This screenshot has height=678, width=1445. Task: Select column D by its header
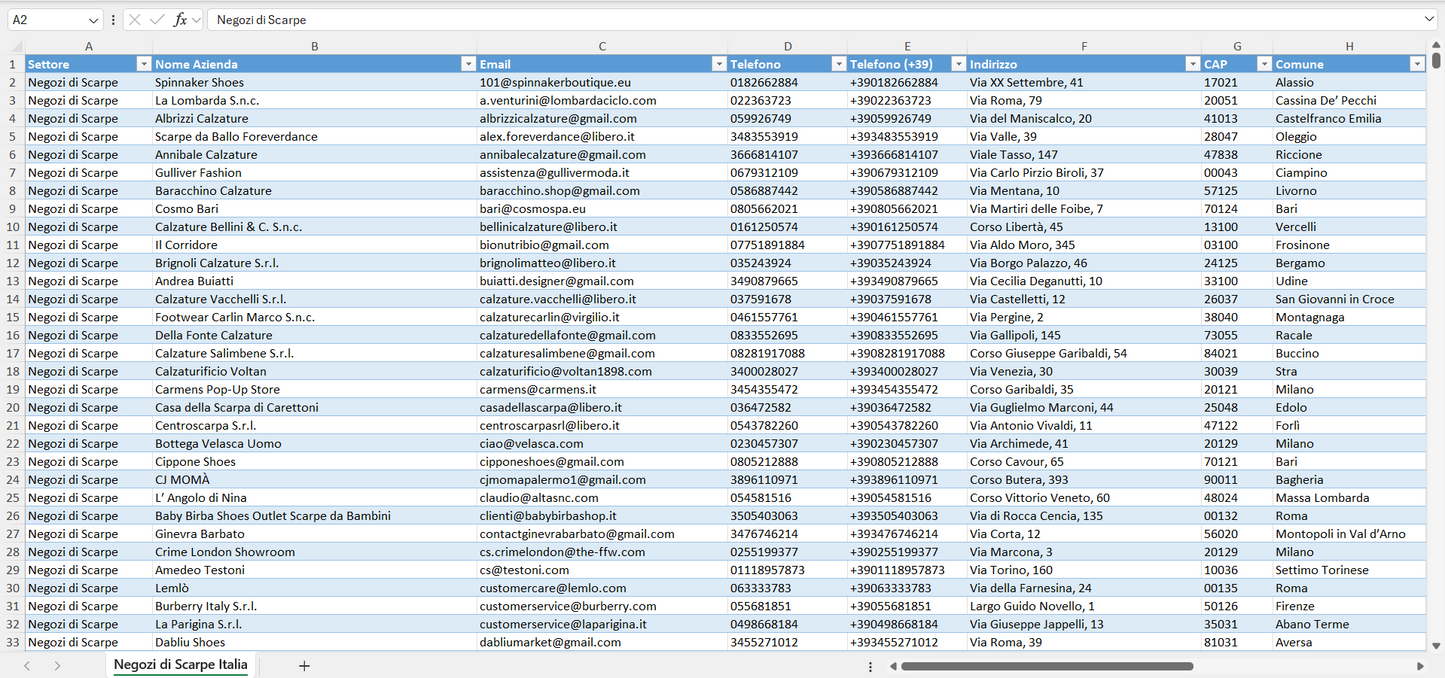point(788,47)
